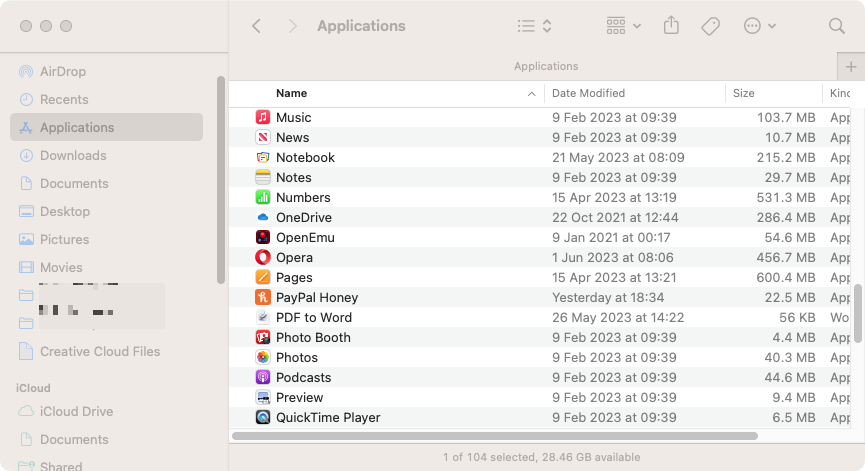Sort by the Name column header
Screen dimensions: 865x471
pos(291,93)
